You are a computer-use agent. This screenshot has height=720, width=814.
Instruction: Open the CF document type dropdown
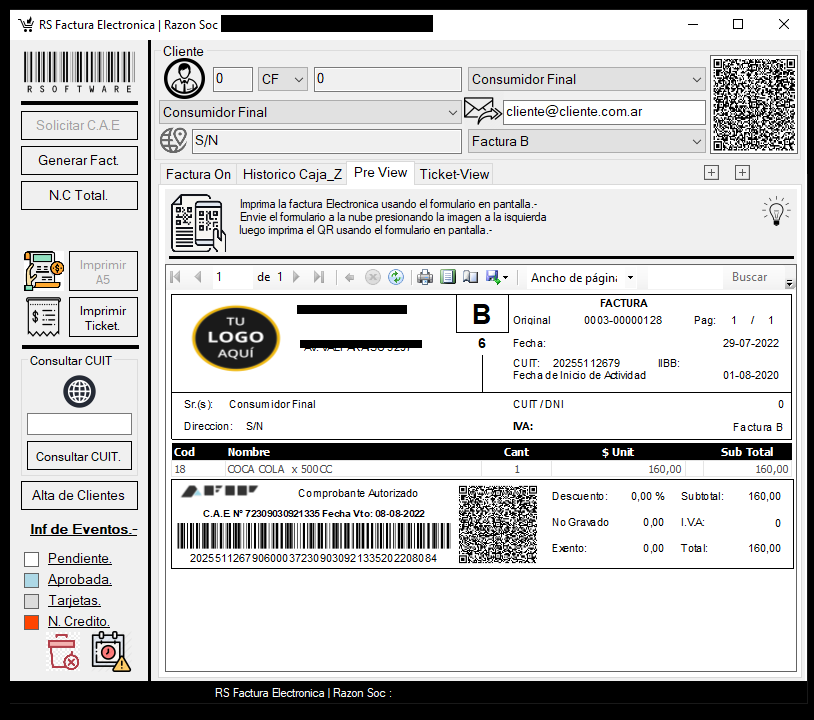pos(283,79)
